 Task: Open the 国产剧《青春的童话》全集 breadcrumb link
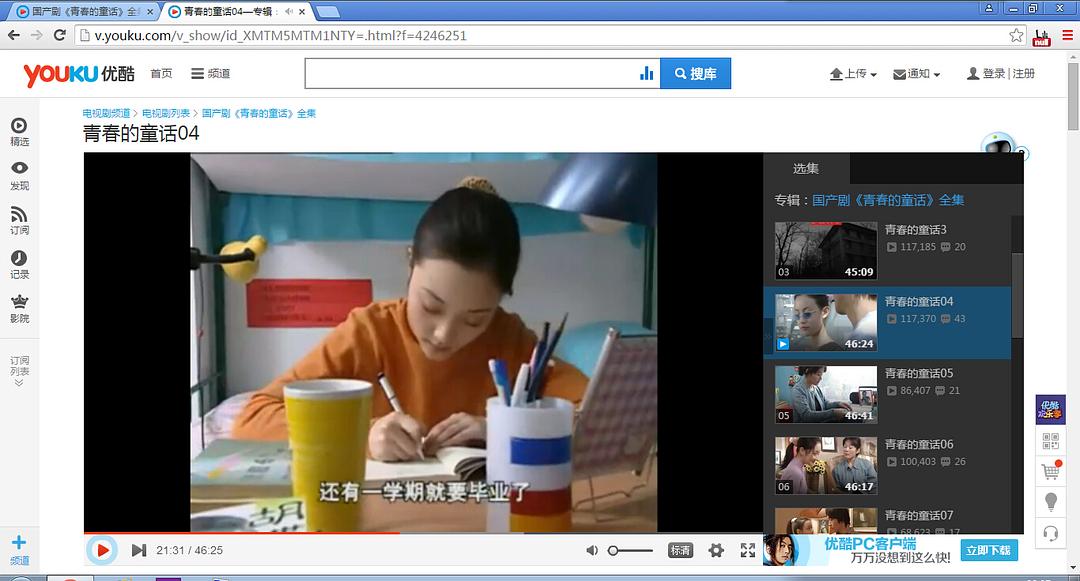[x=259, y=114]
